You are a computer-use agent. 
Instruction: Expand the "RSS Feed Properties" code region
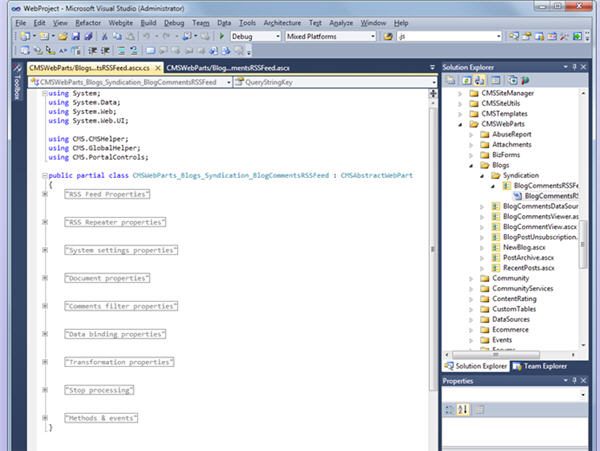click(x=47, y=194)
